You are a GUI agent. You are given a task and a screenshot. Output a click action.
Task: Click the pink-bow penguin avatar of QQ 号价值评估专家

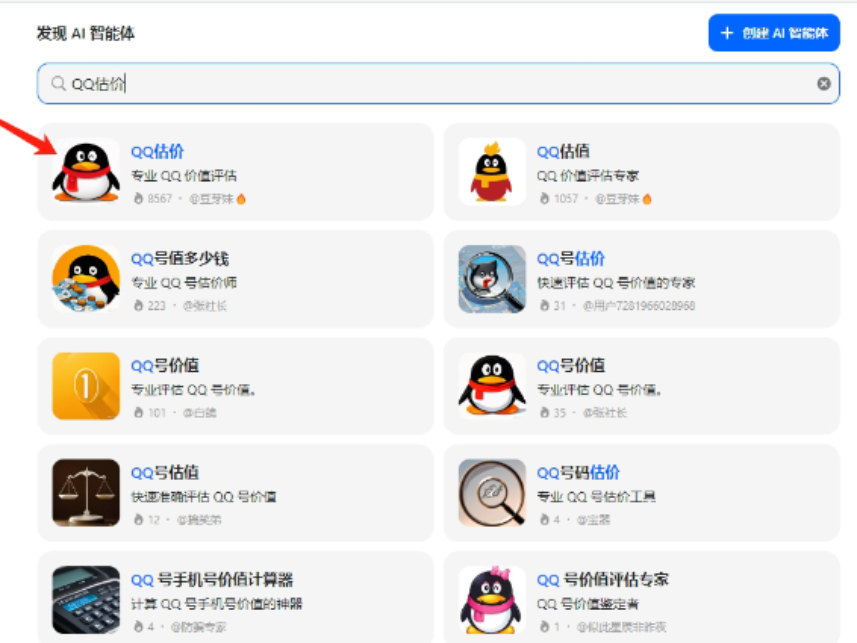click(x=492, y=600)
